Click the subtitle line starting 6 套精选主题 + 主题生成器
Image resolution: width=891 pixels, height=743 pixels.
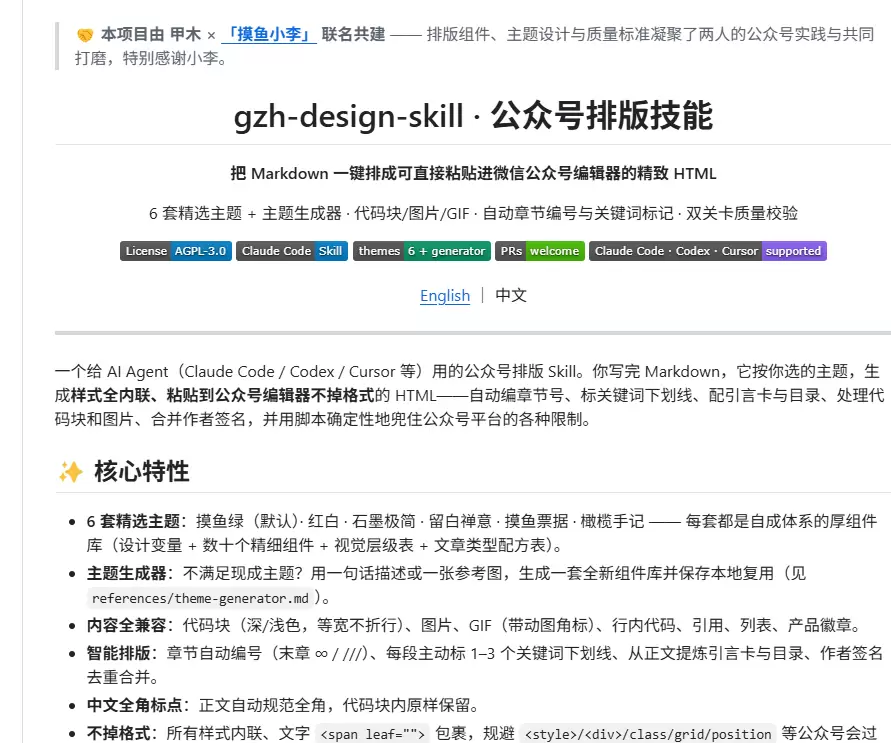click(x=473, y=213)
